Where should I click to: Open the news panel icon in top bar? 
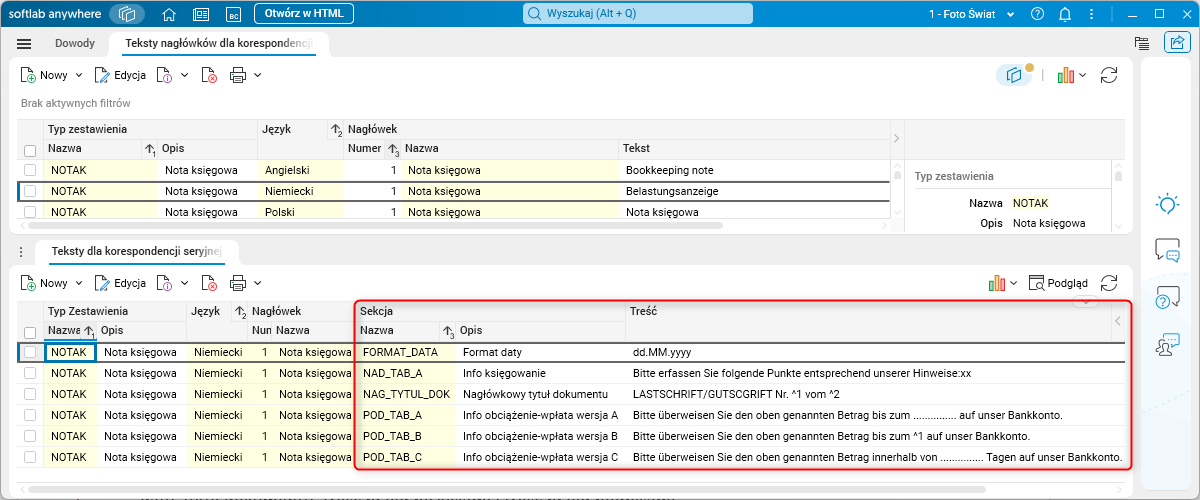pyautogui.click(x=201, y=15)
